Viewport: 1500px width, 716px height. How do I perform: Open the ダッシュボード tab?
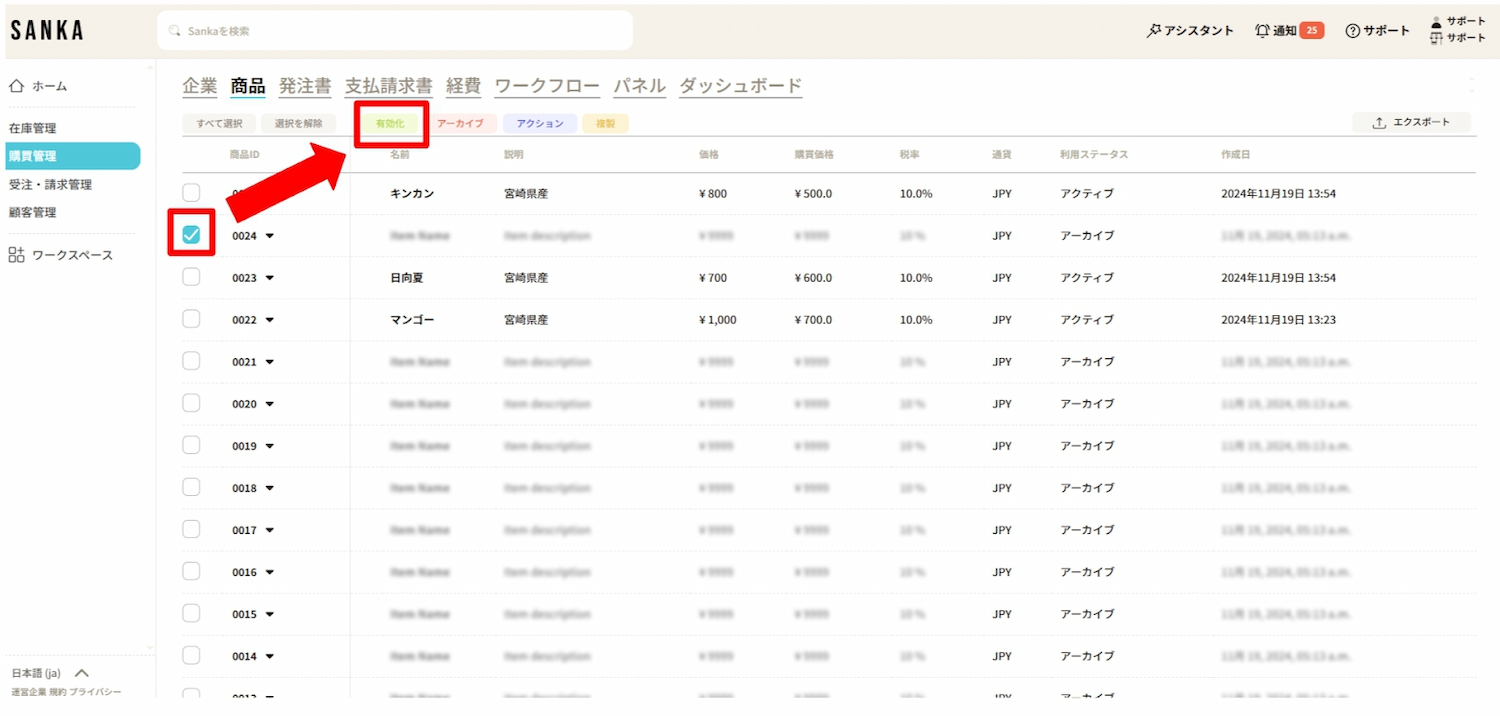(740, 86)
